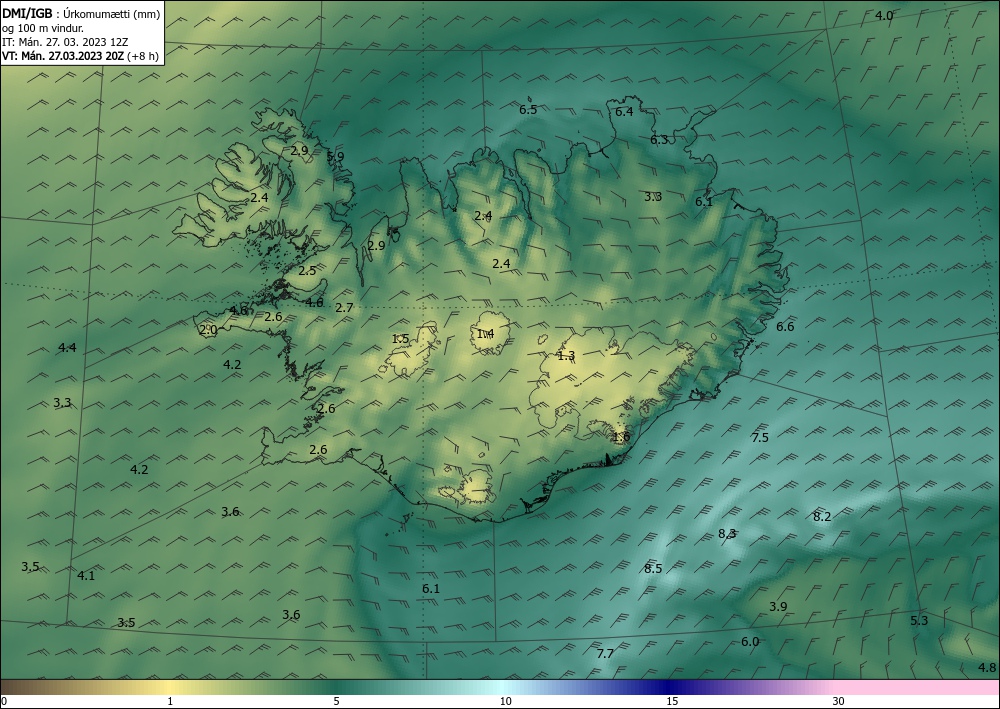
Task: Select the 4.1 value label
Action: (x=86, y=576)
